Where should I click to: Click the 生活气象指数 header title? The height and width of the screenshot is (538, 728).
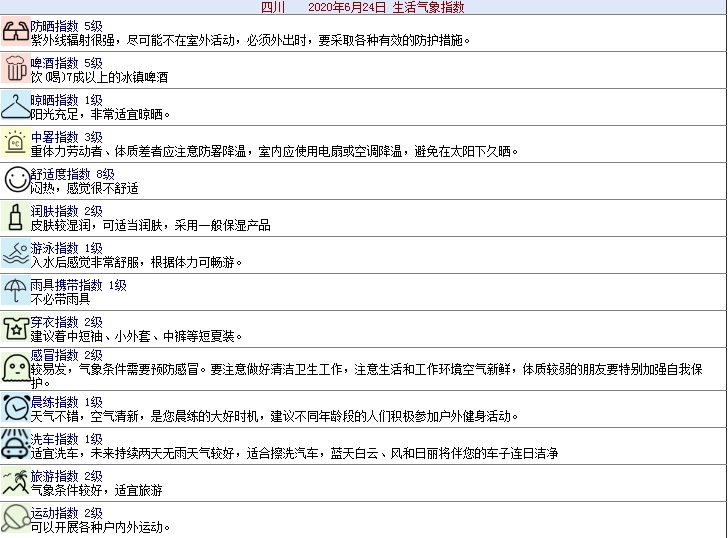[x=428, y=7]
